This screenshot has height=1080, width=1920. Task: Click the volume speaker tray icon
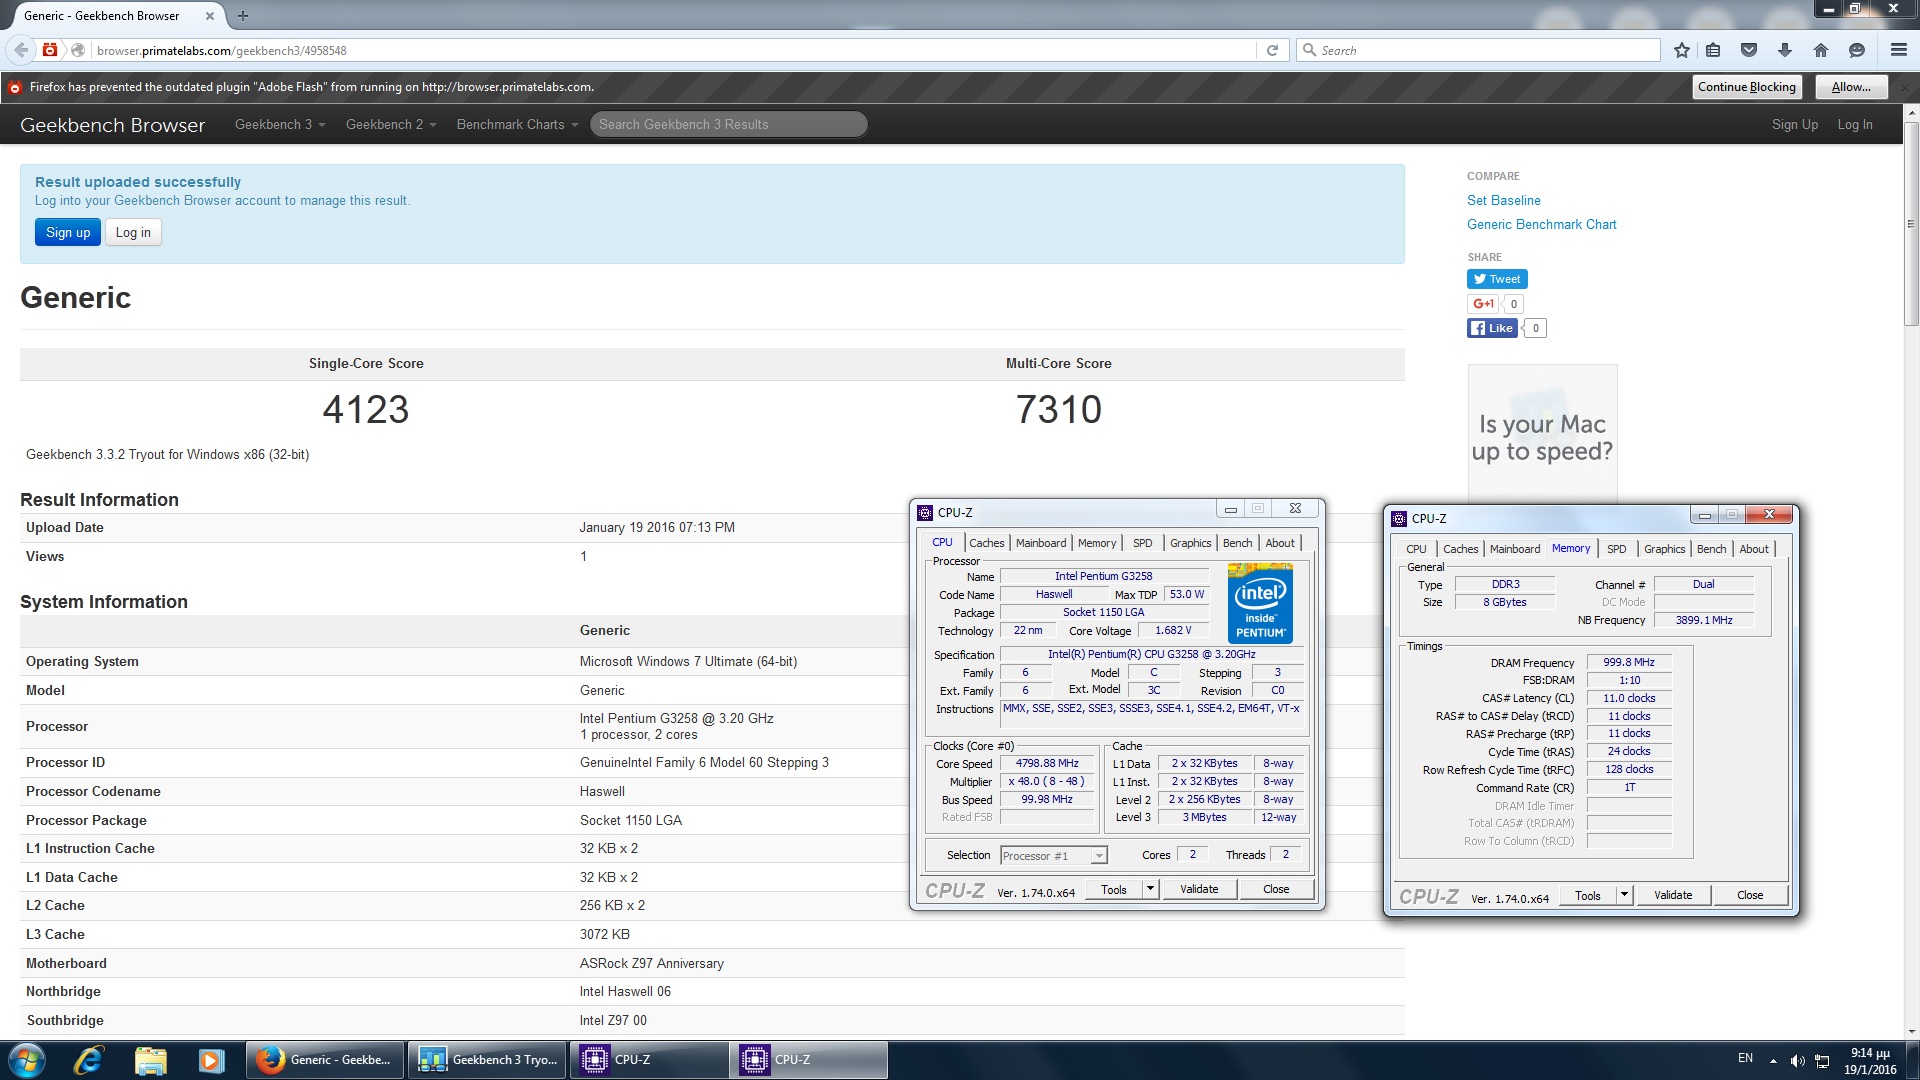click(1797, 1061)
